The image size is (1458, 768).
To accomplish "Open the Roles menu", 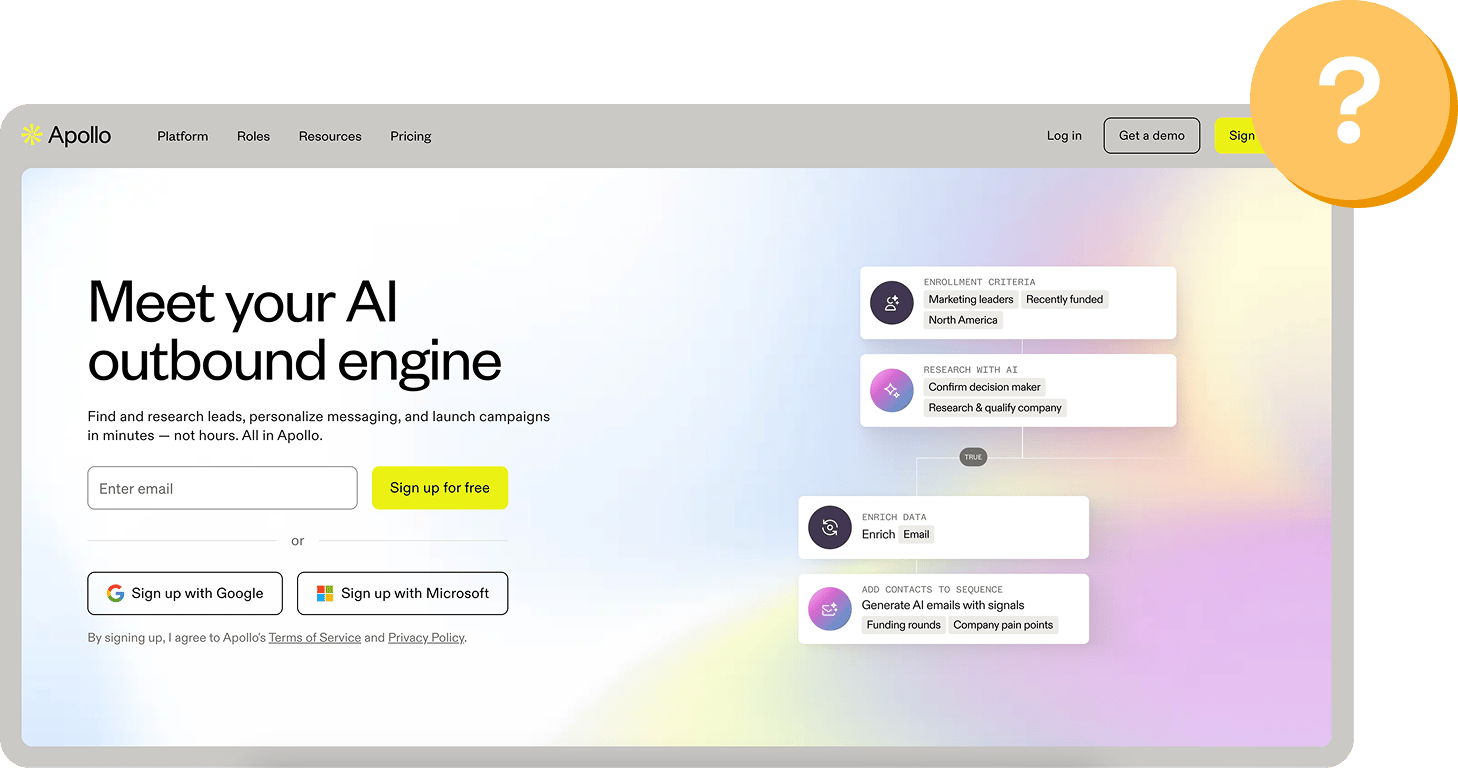I will pos(253,136).
